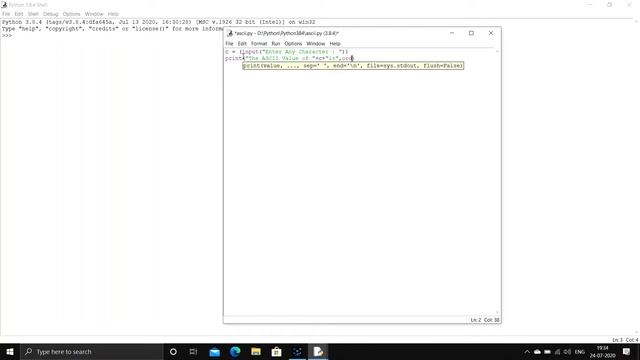Open Debug menu in Python Shell window
Image resolution: width=640 pixels, height=360 pixels.
tap(51, 14)
